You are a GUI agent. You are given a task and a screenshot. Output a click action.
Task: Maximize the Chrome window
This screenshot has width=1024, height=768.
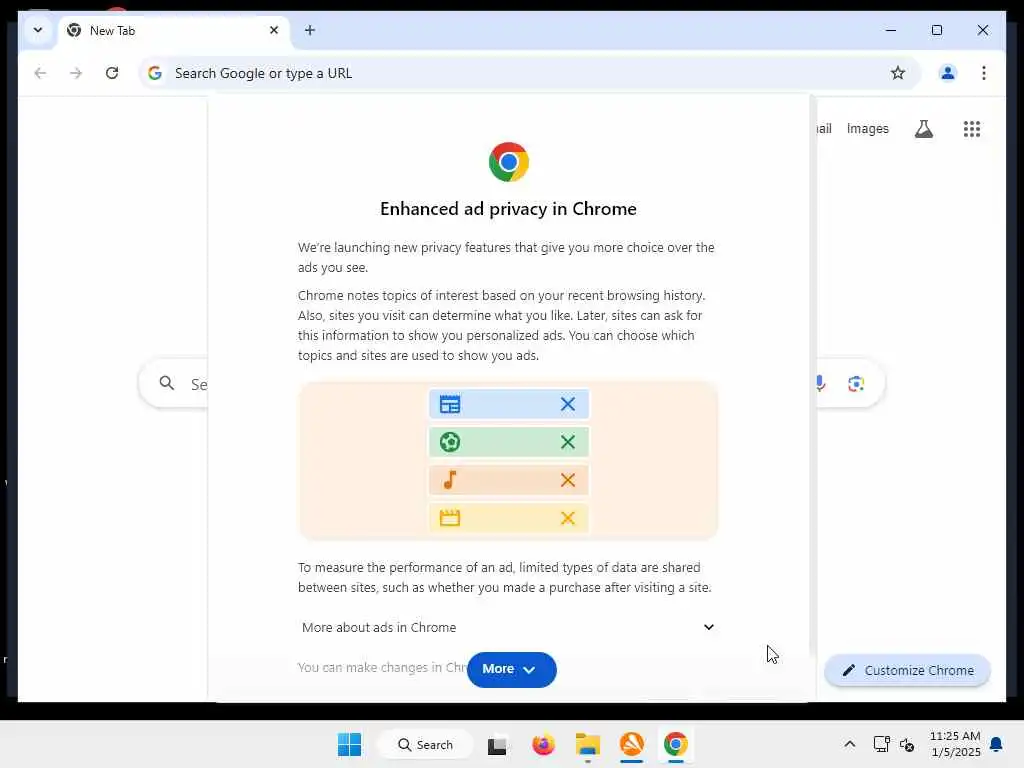point(936,30)
